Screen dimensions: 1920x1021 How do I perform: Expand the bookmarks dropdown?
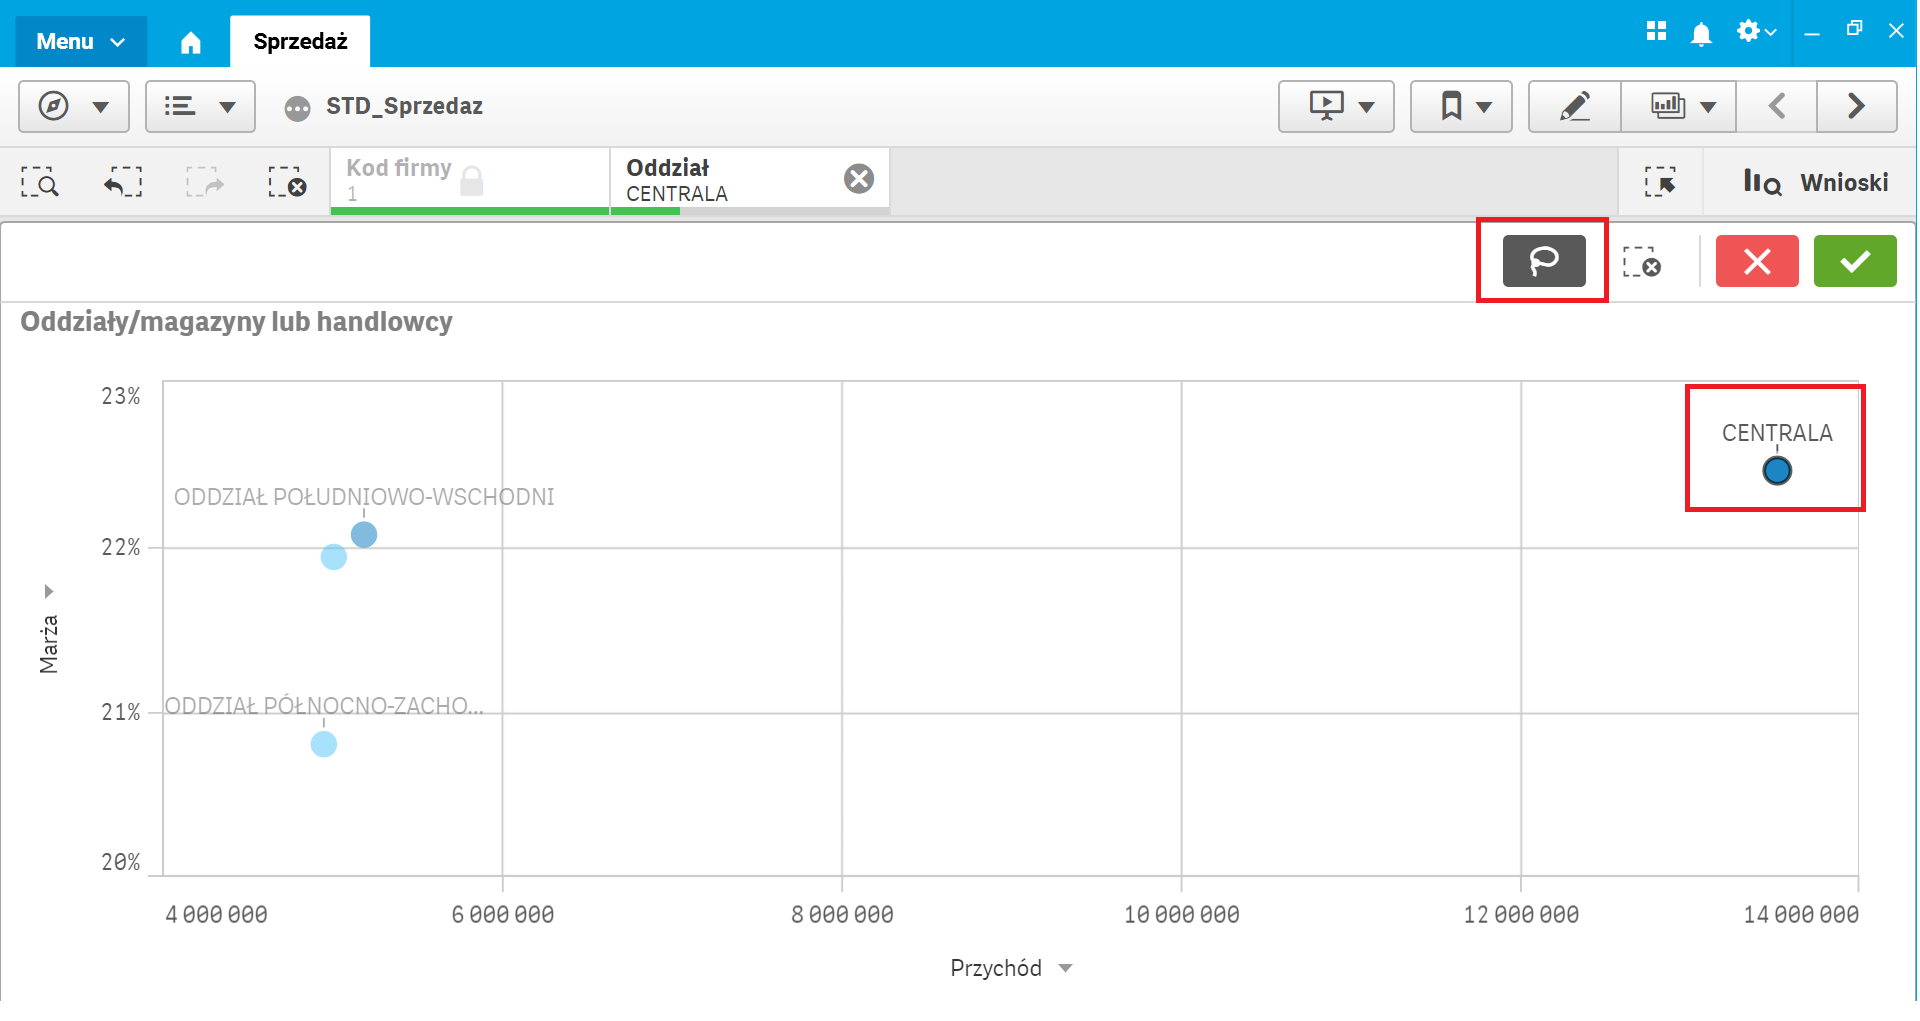tap(1461, 106)
